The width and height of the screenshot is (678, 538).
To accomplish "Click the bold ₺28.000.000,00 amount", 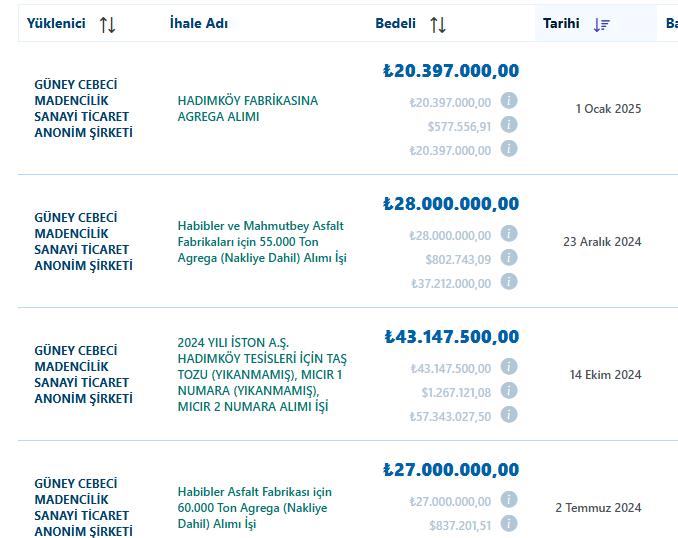I will click(451, 204).
